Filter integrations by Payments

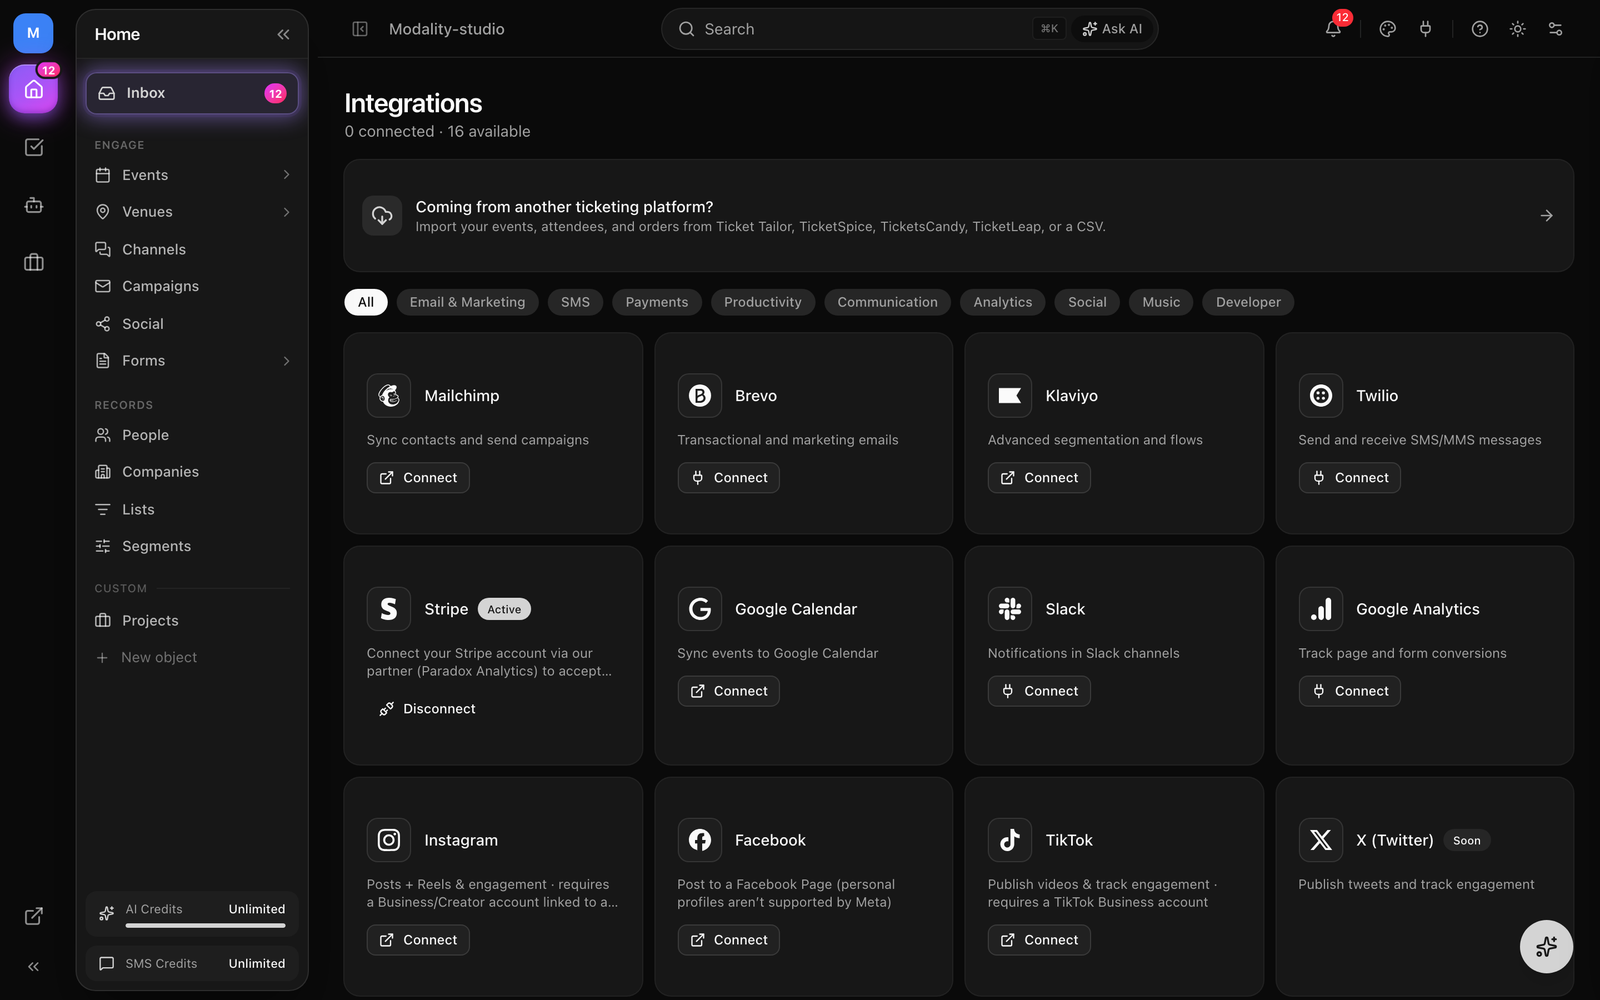pos(657,302)
